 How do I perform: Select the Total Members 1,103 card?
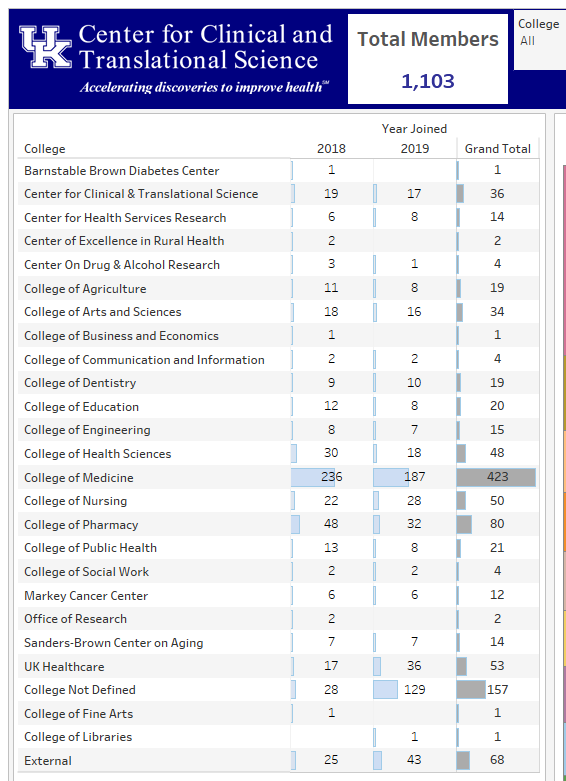tap(427, 59)
